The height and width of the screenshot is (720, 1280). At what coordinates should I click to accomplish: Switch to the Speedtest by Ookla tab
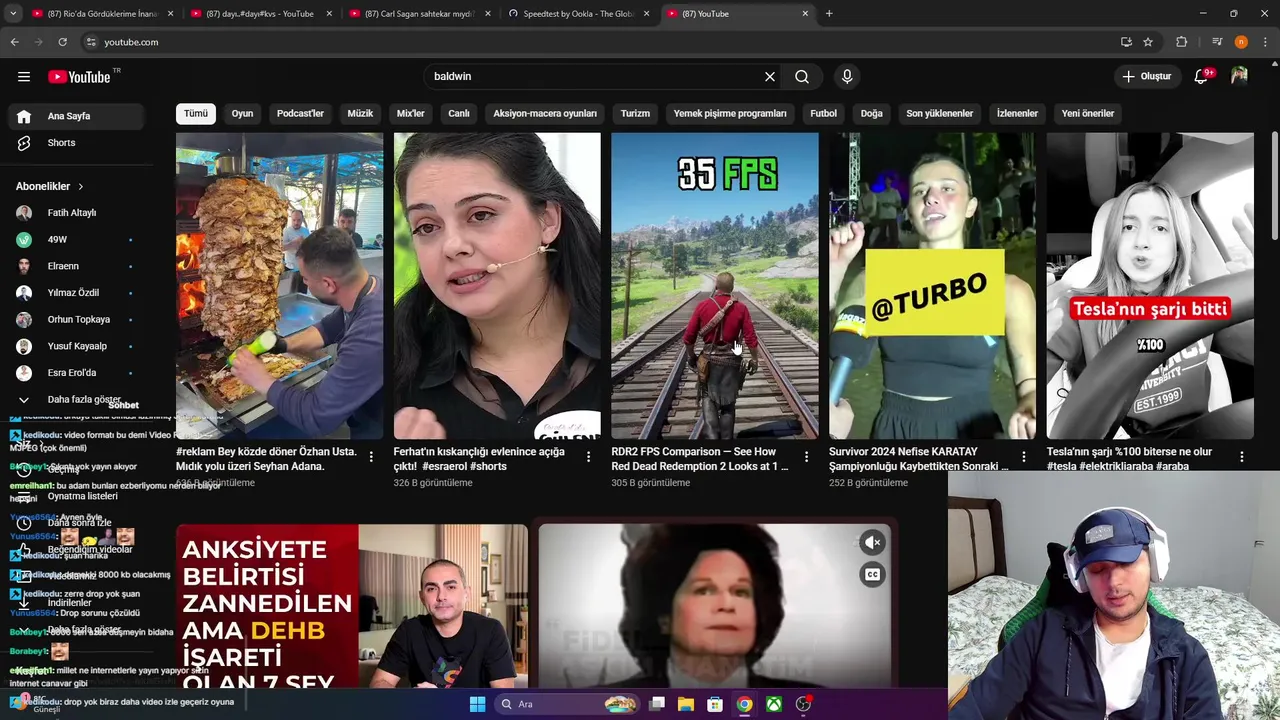tap(579, 14)
